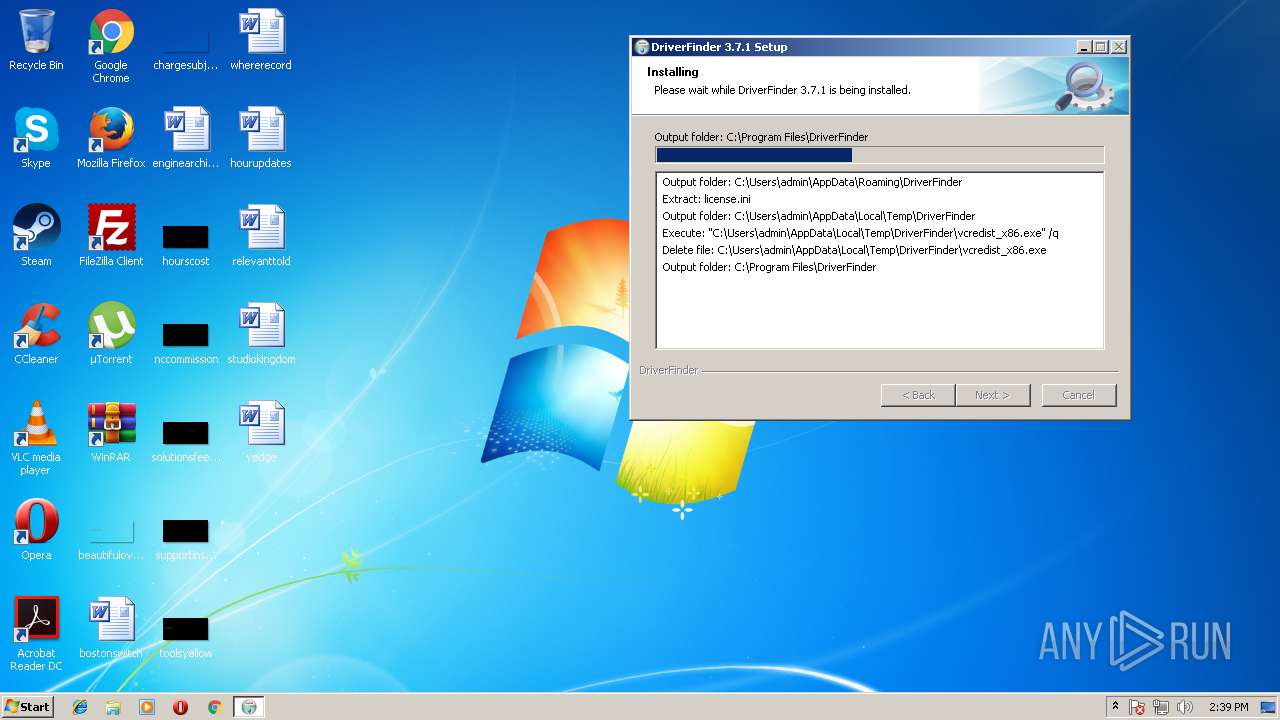Launch the CCleaner desktop shortcut

tap(36, 334)
